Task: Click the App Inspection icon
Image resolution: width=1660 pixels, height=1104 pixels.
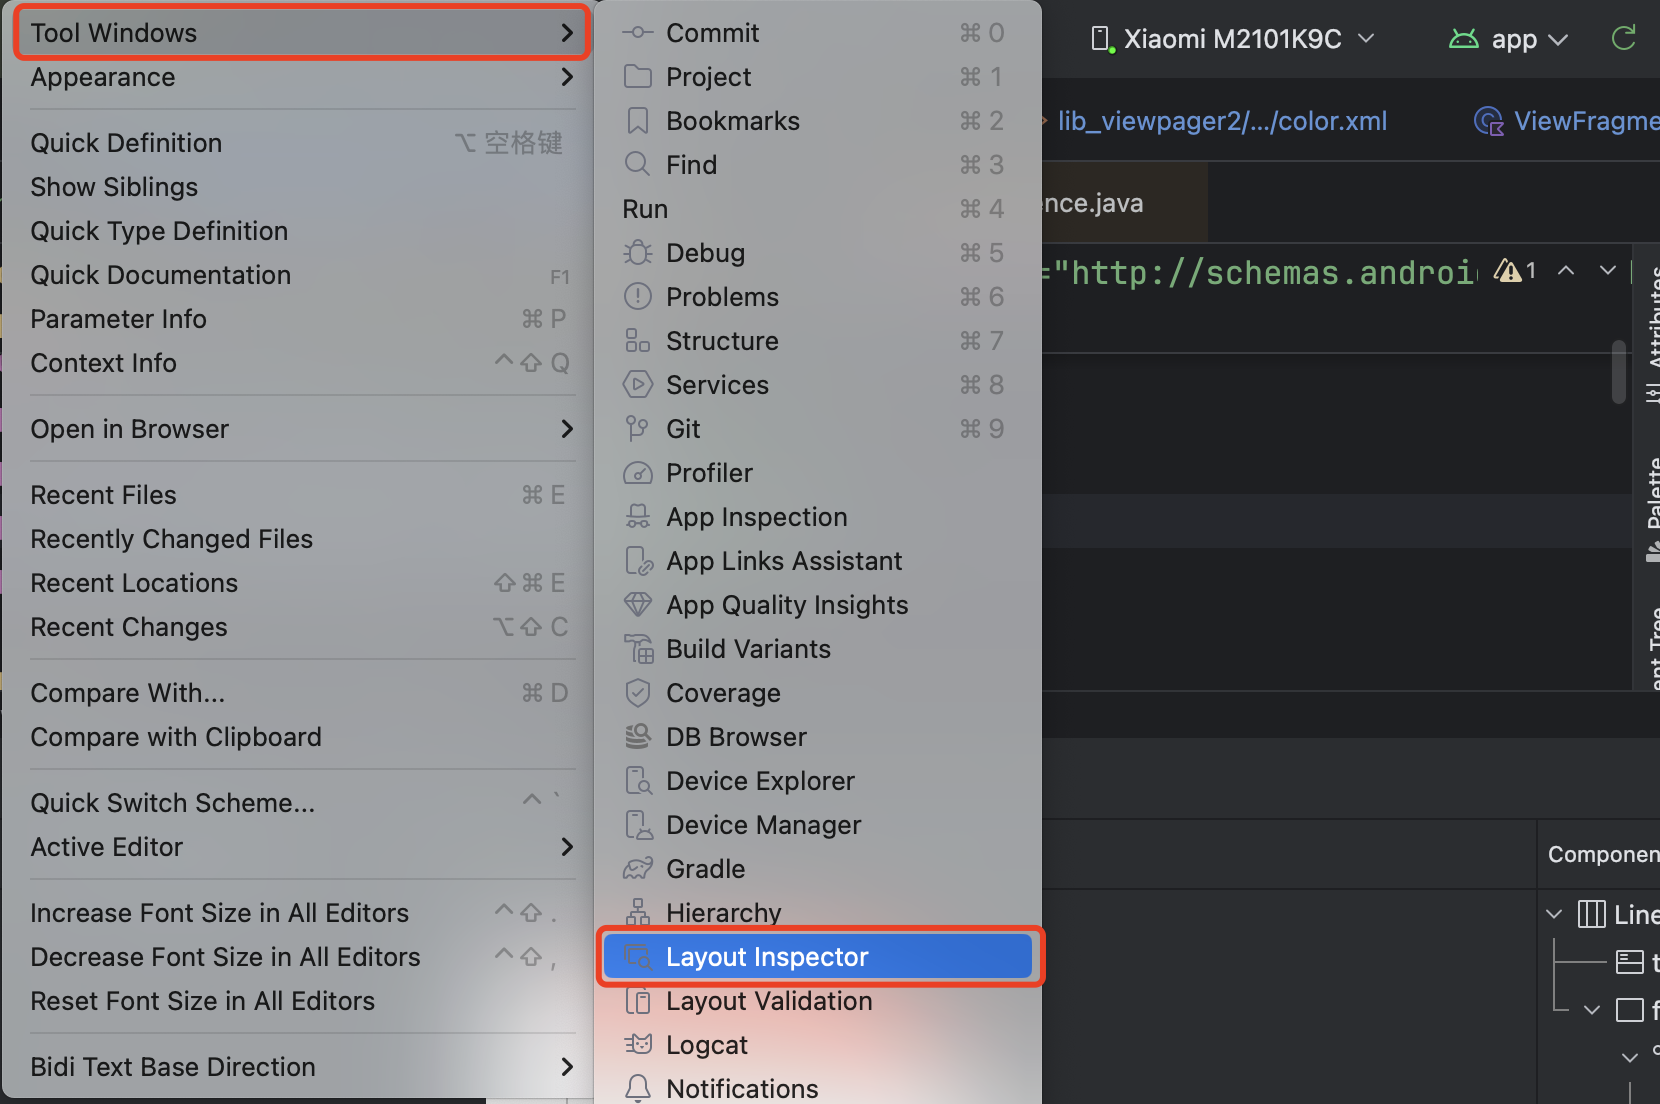Action: (637, 517)
